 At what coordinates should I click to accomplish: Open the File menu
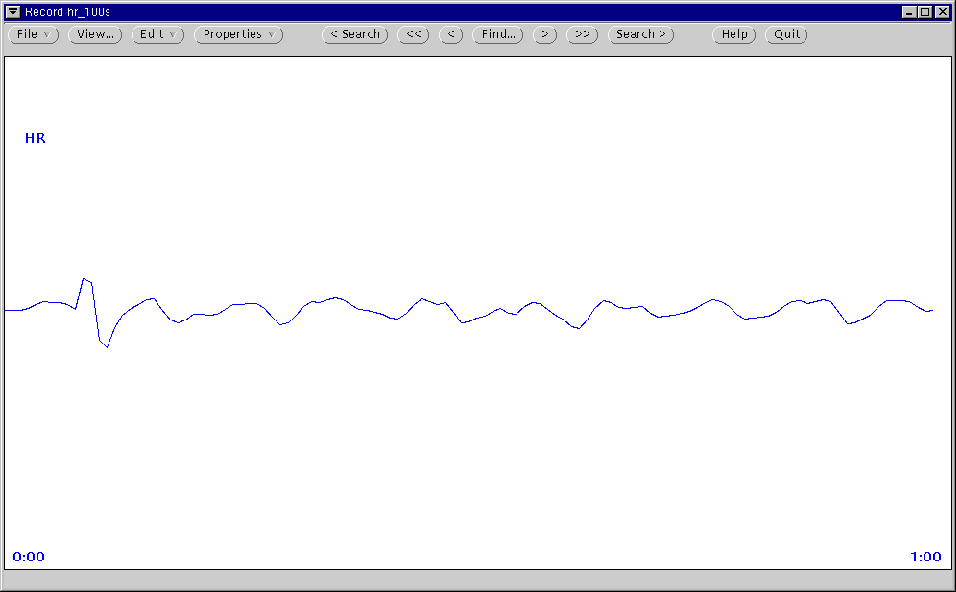33,34
